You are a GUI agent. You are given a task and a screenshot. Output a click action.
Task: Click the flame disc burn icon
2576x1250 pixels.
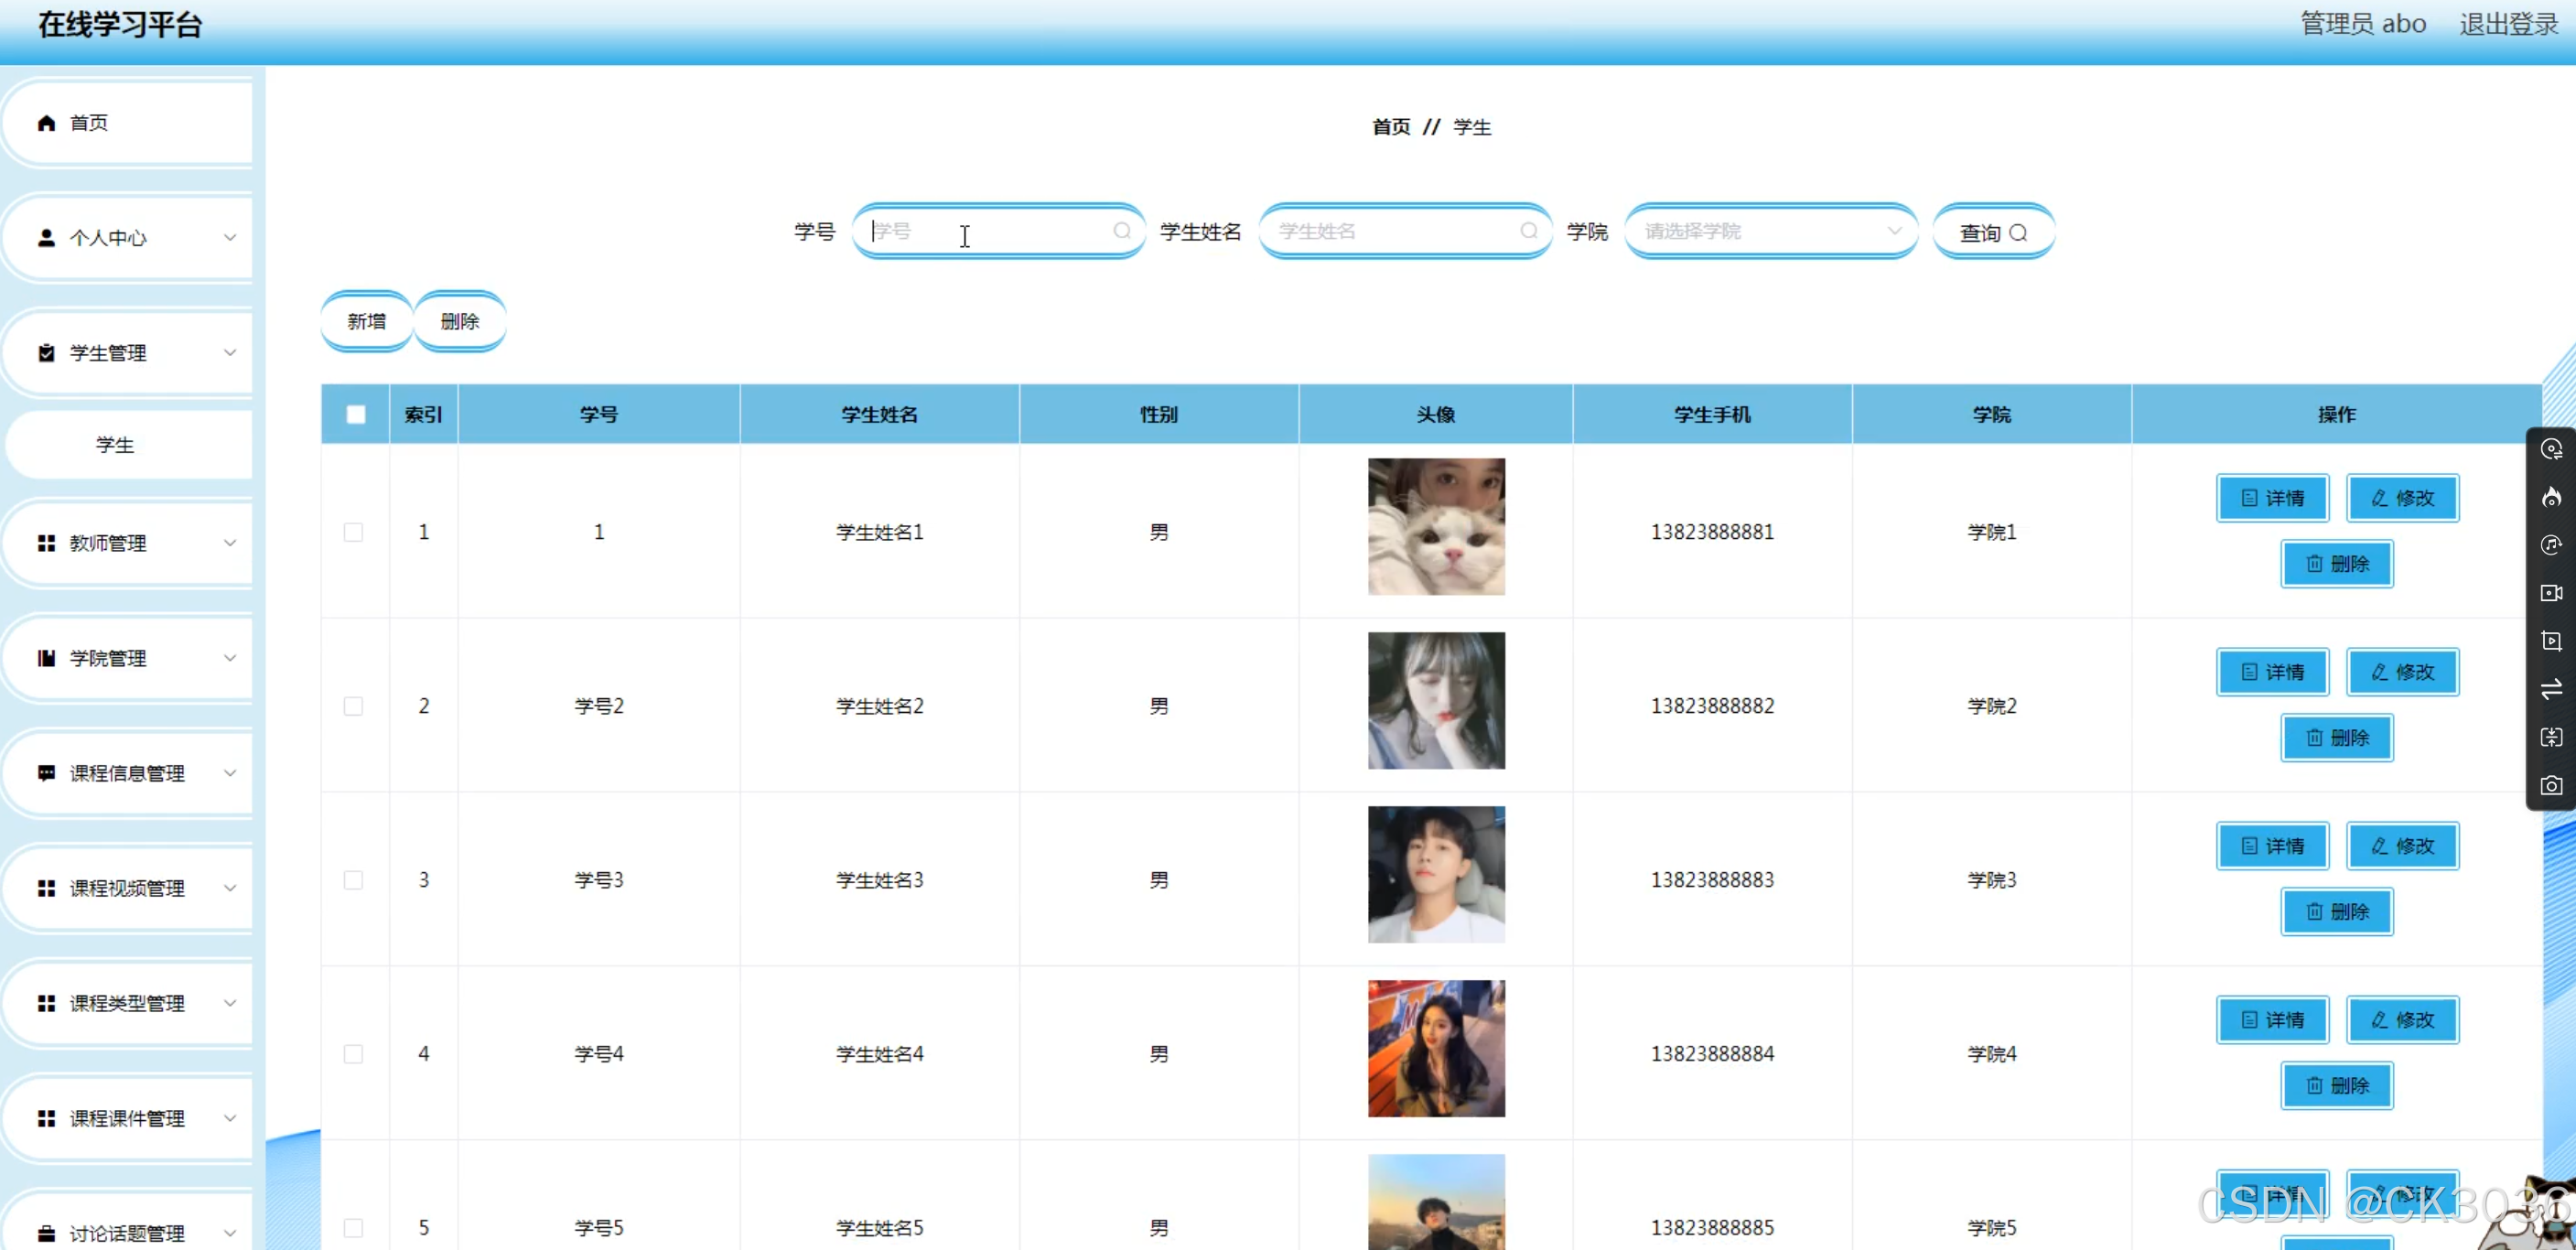[x=2551, y=497]
